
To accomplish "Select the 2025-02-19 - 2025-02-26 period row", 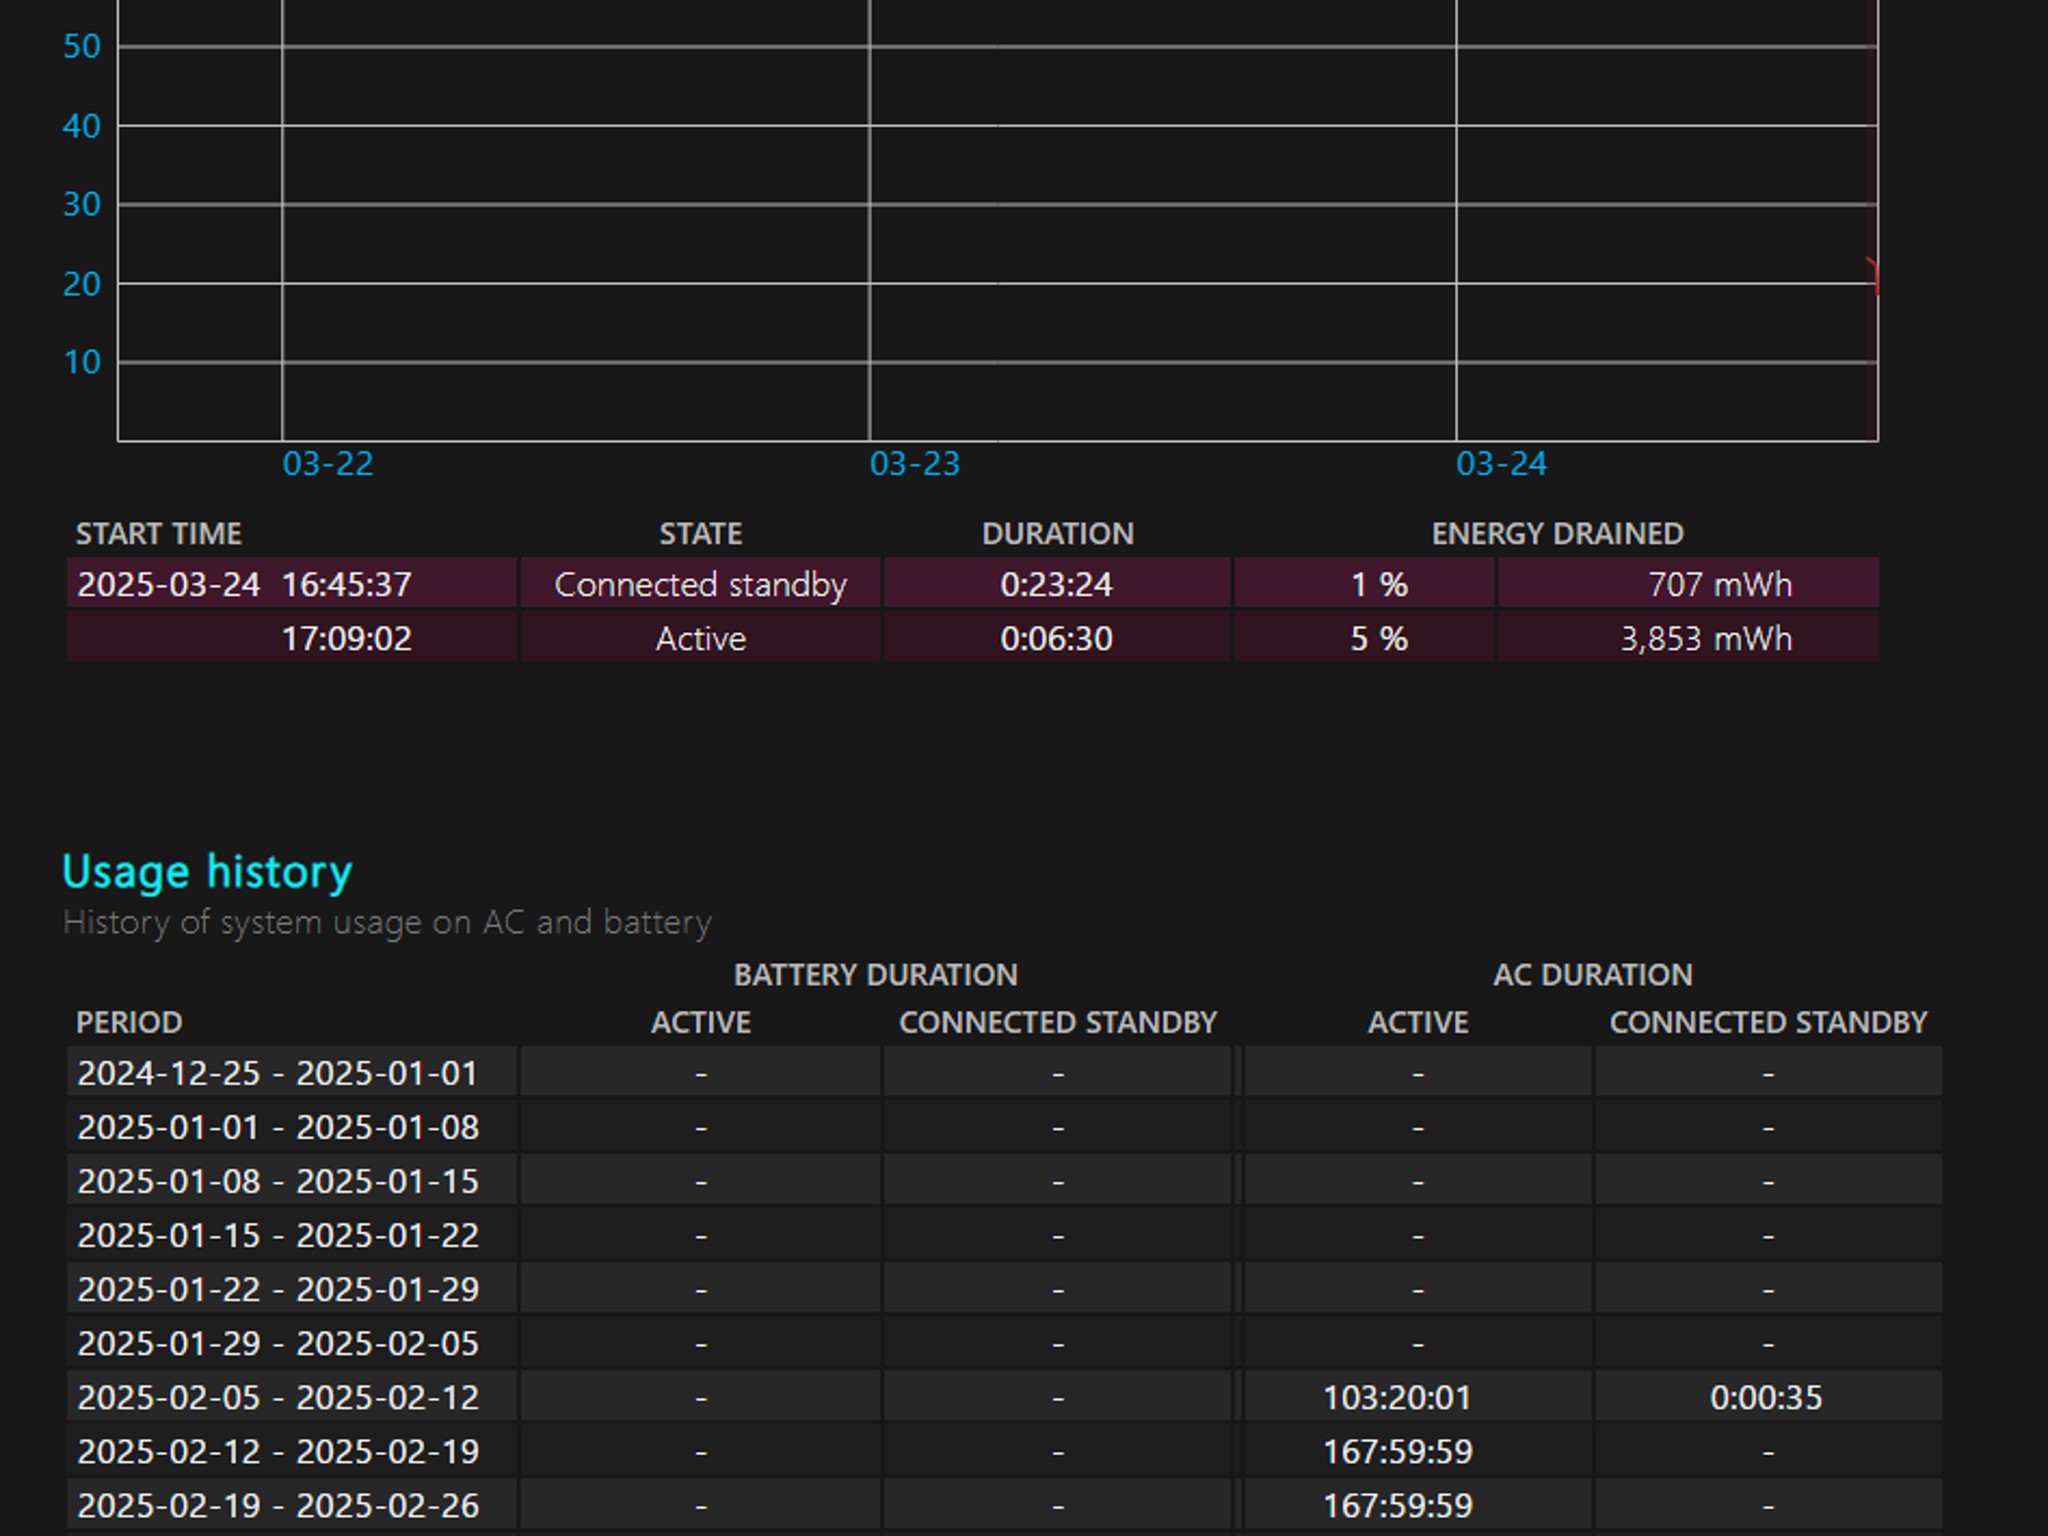I will [x=1004, y=1505].
